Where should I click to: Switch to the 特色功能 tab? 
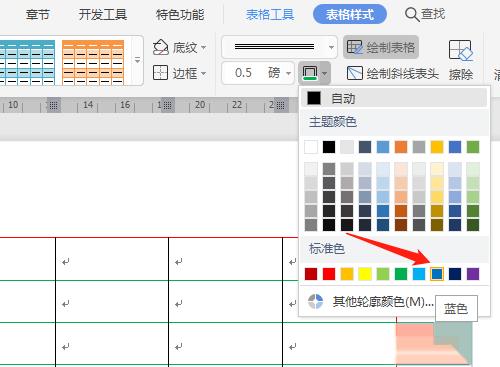click(180, 15)
